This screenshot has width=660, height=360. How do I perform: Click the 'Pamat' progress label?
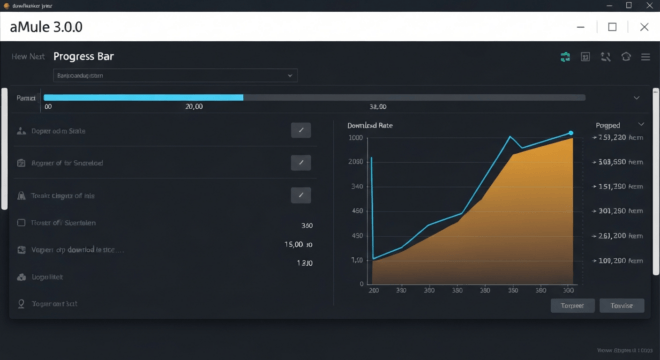[26, 98]
